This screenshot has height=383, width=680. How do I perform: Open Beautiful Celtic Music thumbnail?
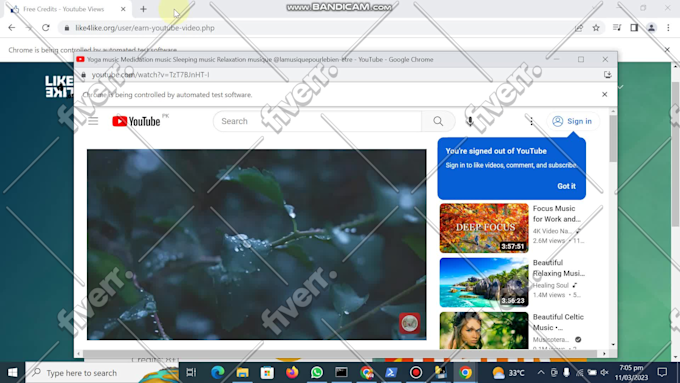click(484, 331)
